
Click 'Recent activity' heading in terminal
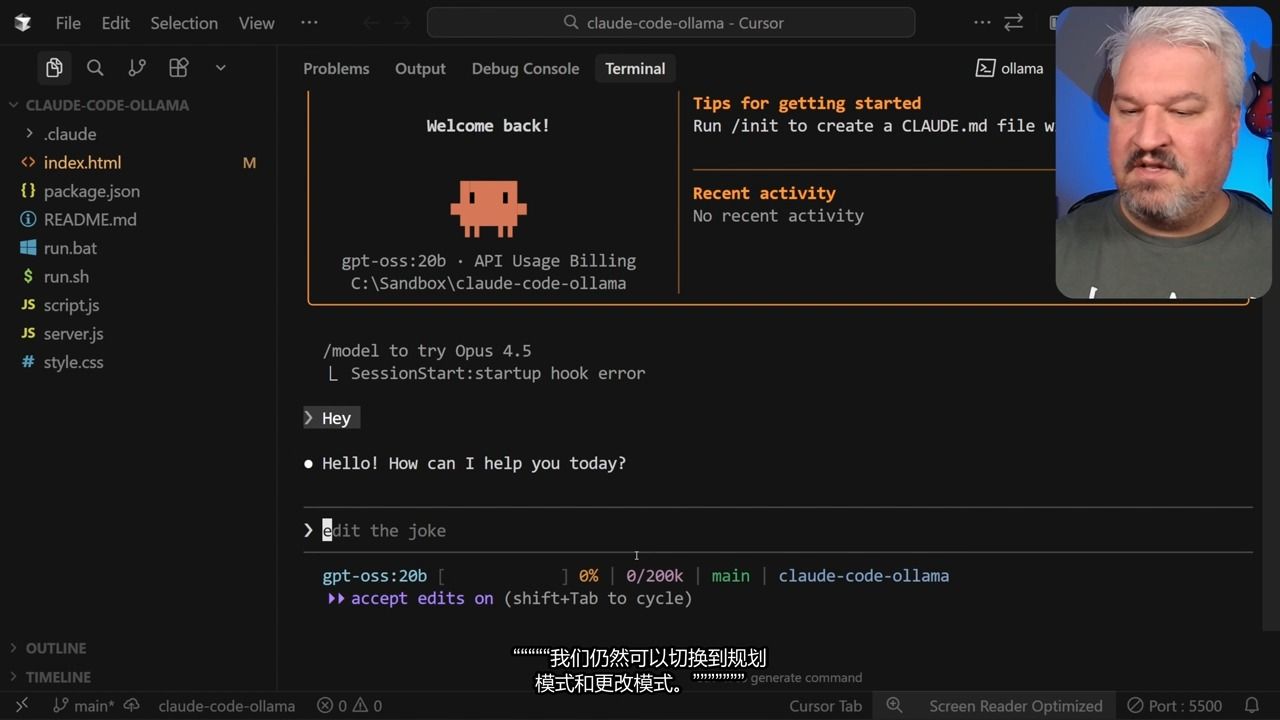pos(764,193)
